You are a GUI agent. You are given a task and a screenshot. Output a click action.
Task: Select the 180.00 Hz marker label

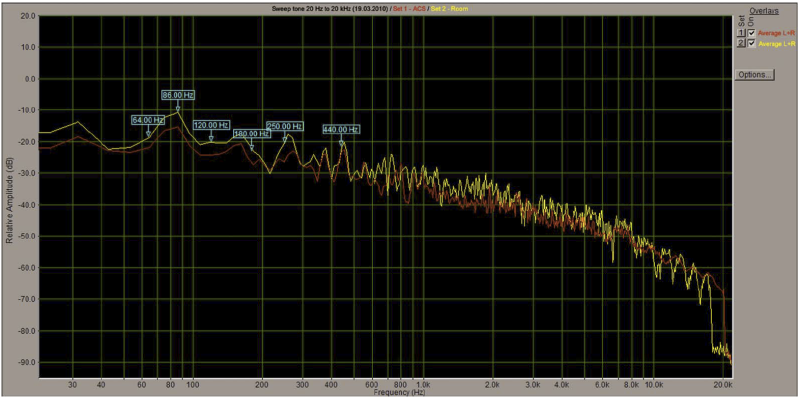click(x=251, y=134)
